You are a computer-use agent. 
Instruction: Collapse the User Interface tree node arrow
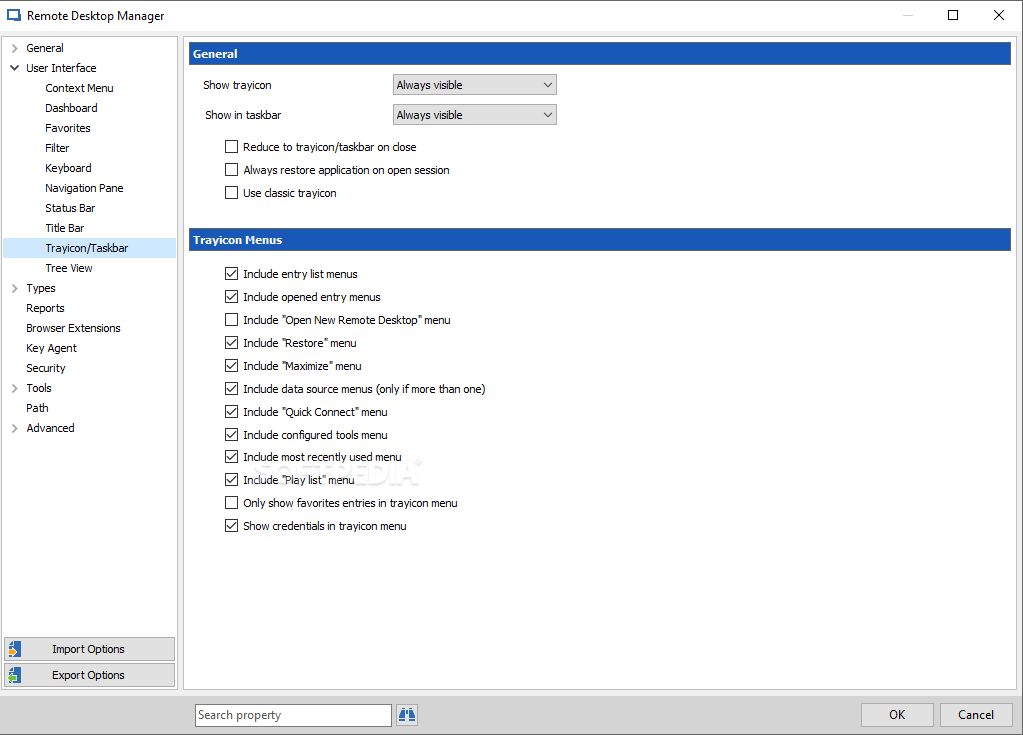pos(14,68)
